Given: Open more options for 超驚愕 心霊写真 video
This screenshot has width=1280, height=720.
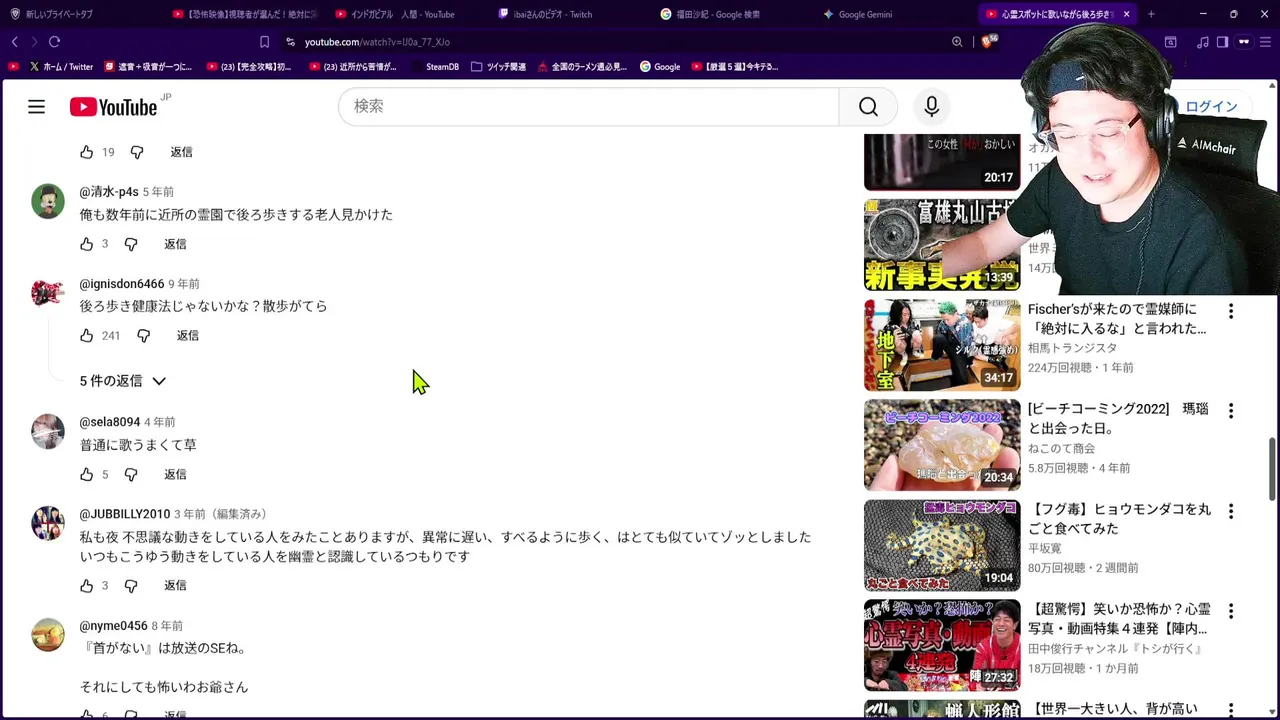Looking at the screenshot, I should 1231,611.
